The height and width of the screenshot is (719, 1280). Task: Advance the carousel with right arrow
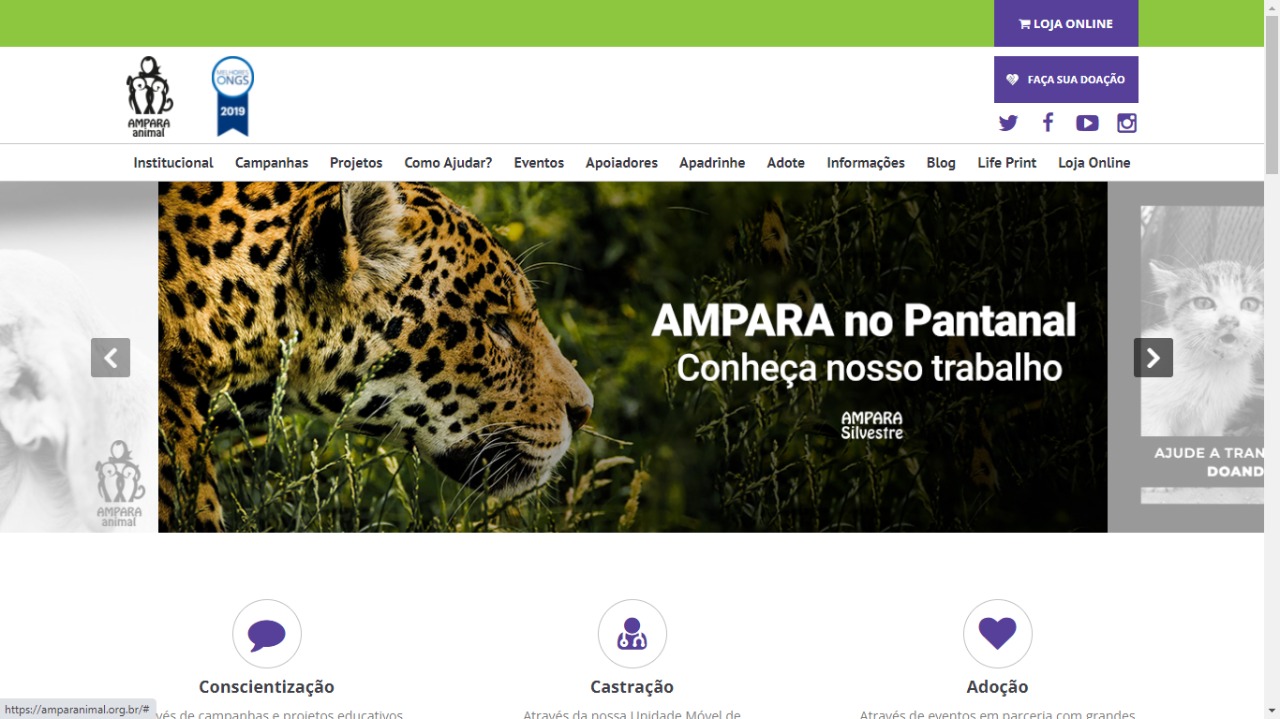tap(1153, 357)
